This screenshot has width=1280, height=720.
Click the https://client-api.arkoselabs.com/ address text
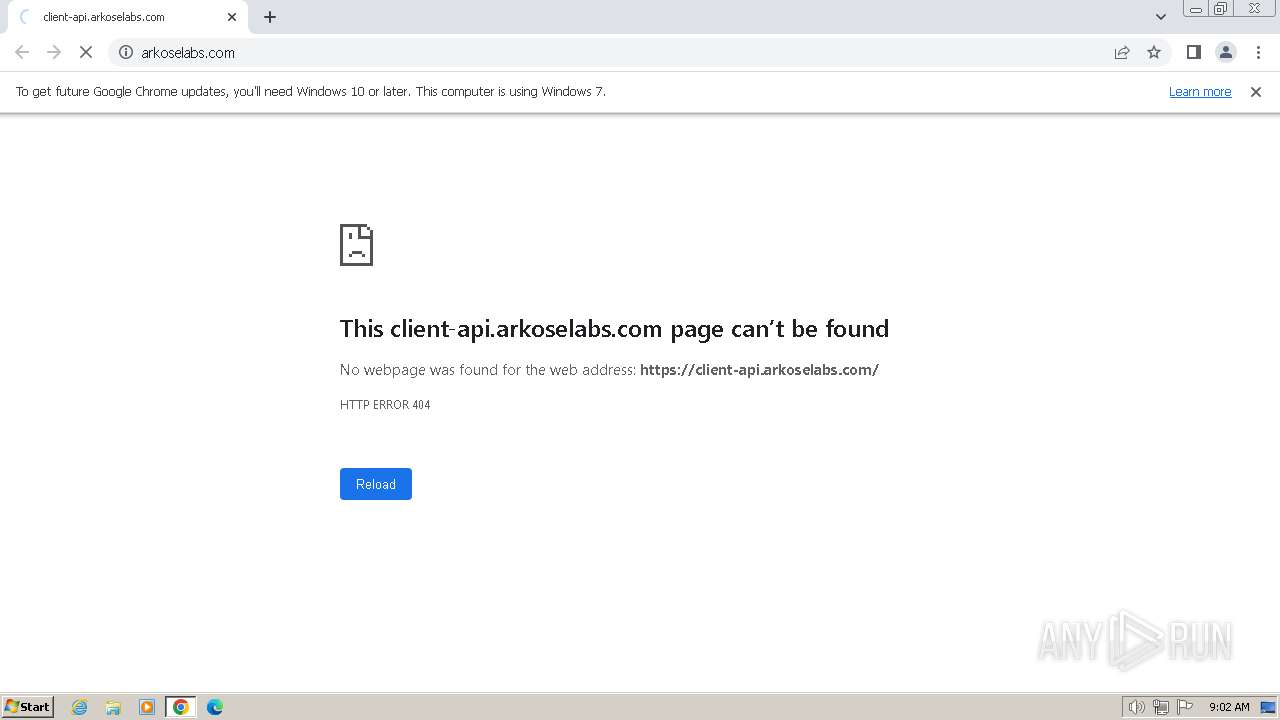click(x=759, y=370)
